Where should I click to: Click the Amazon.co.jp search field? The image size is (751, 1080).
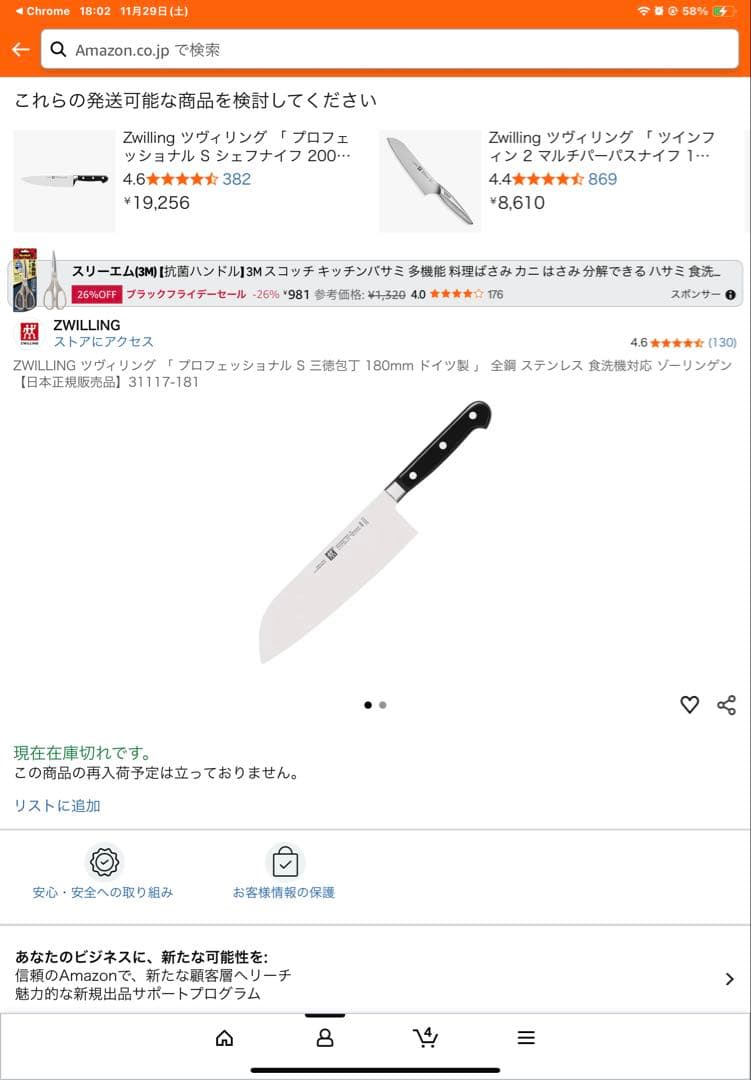[x=389, y=50]
